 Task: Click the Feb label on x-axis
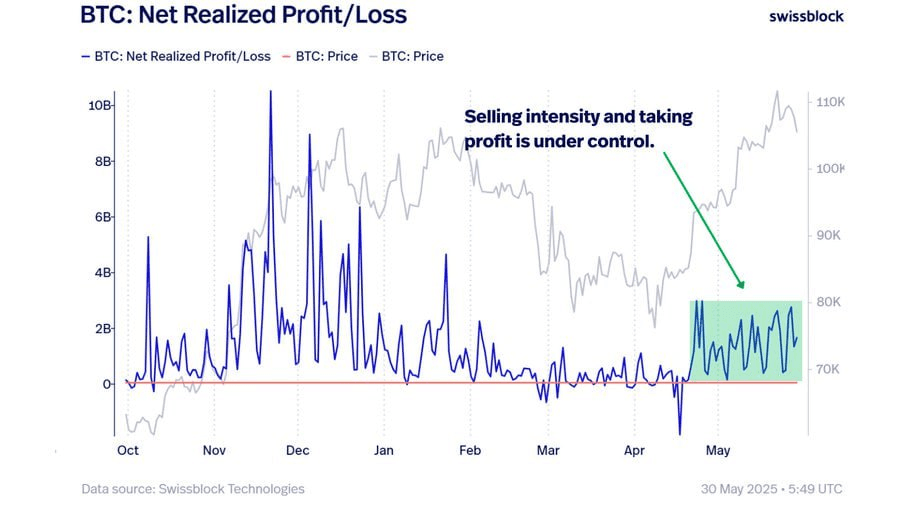click(x=470, y=450)
